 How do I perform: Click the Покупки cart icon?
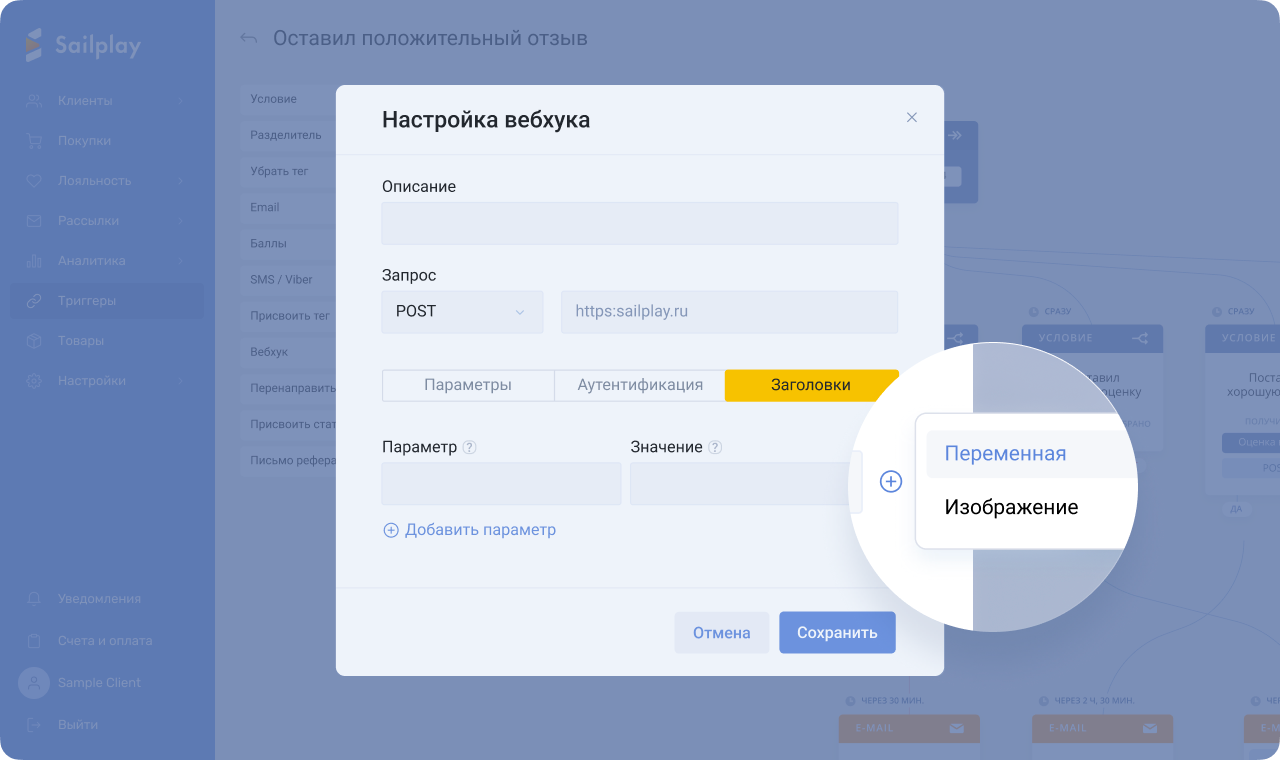pyautogui.click(x=34, y=141)
